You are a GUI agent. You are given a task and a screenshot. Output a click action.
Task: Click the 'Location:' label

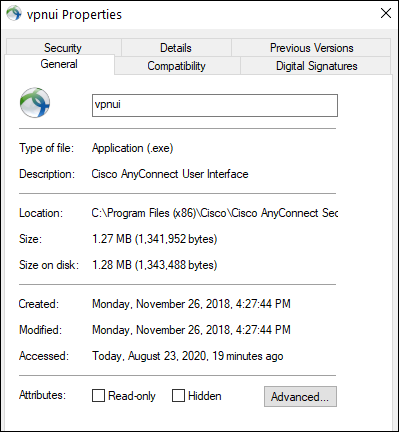click(x=41, y=213)
